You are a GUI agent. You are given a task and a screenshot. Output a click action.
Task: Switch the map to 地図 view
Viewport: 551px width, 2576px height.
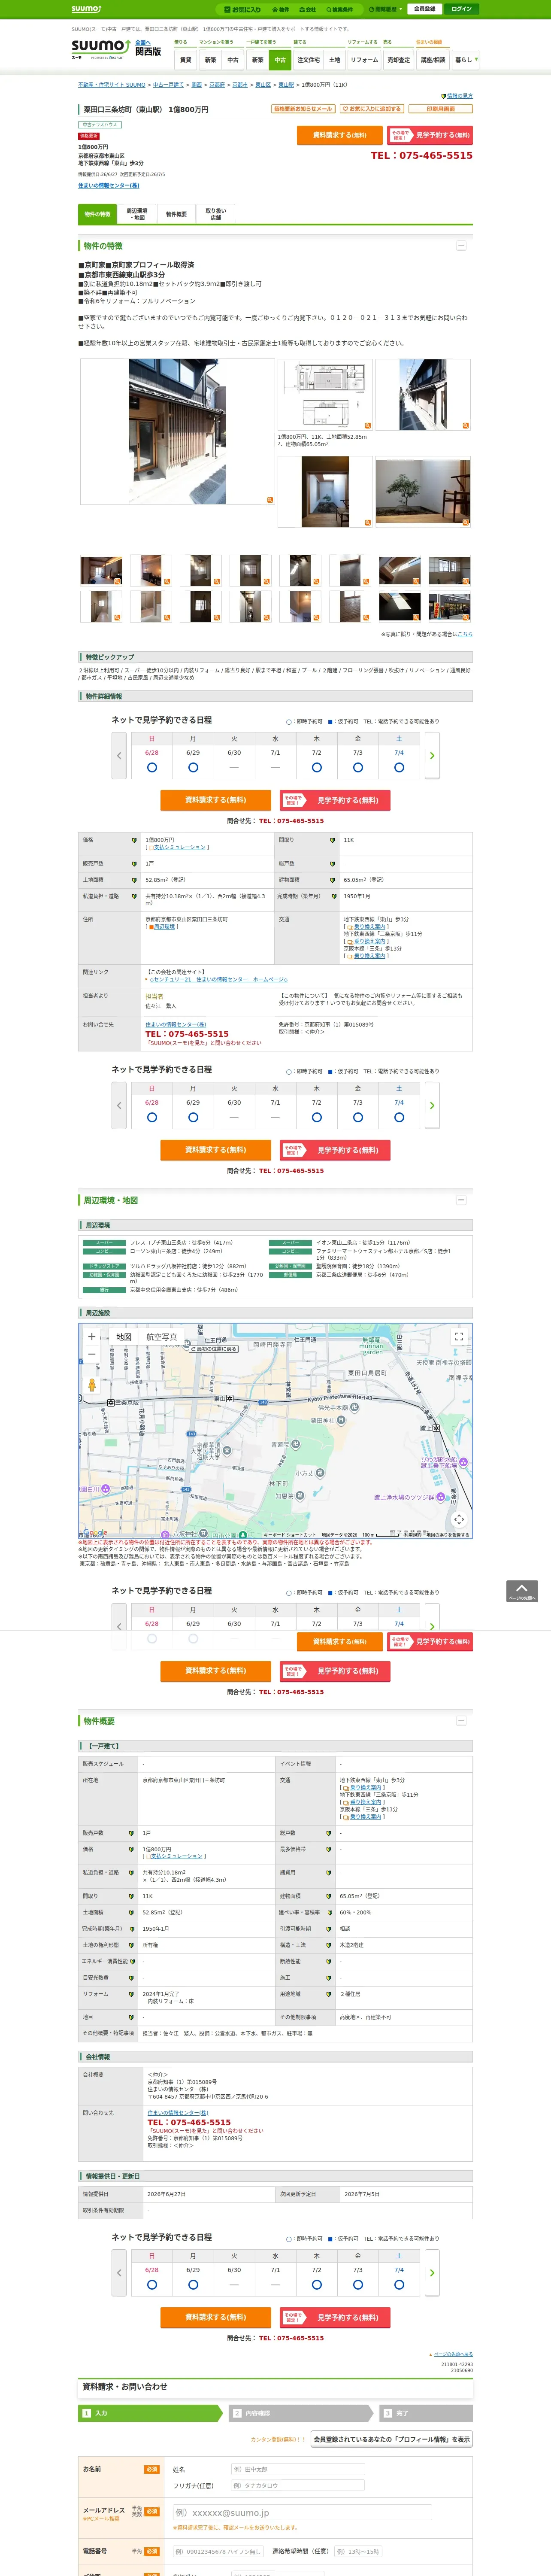[124, 1337]
